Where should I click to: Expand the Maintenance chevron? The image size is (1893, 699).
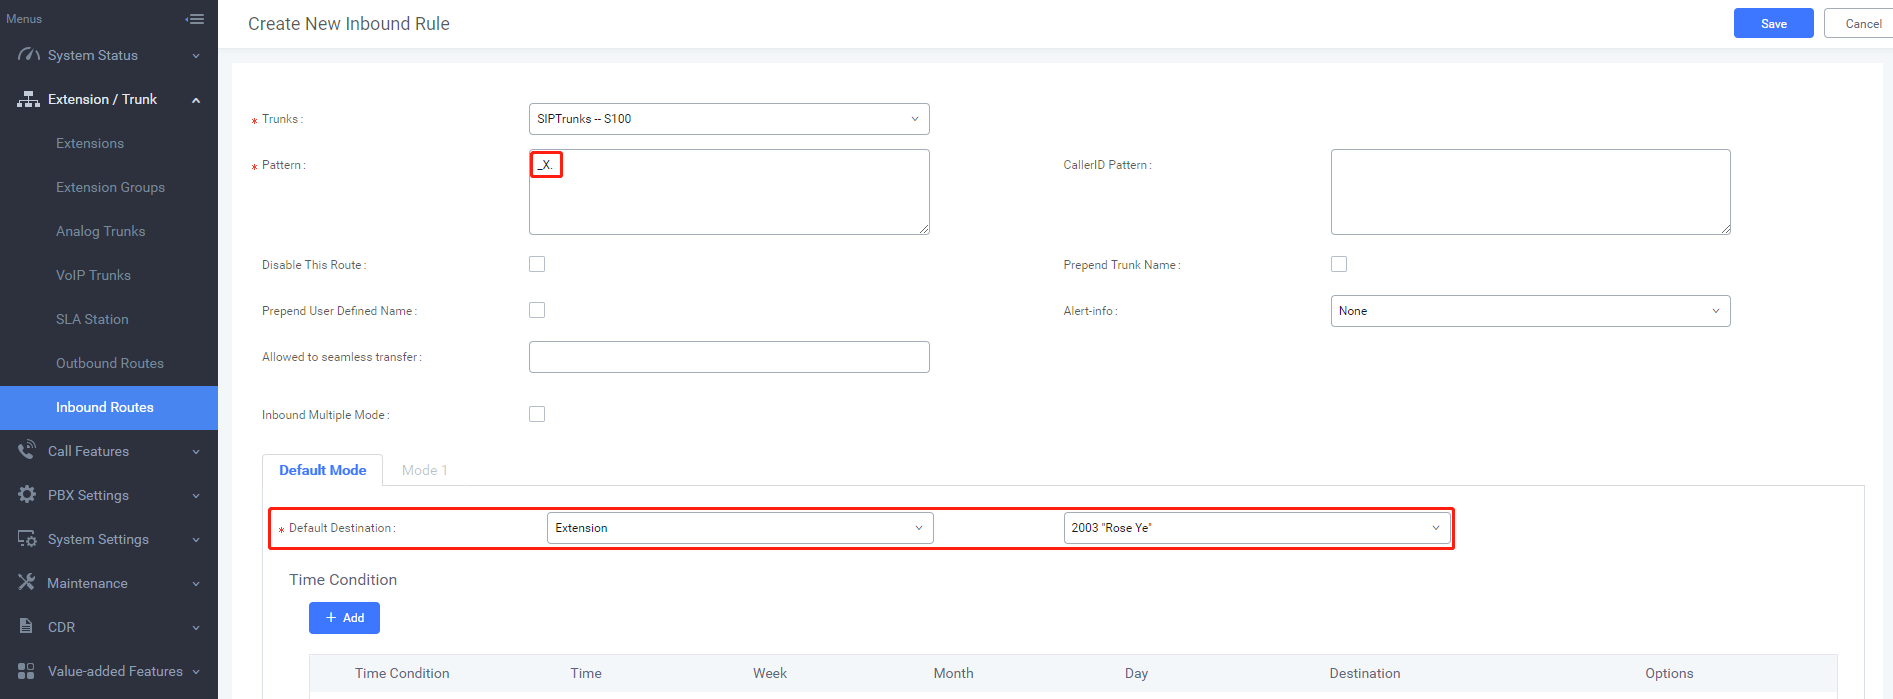click(x=196, y=584)
